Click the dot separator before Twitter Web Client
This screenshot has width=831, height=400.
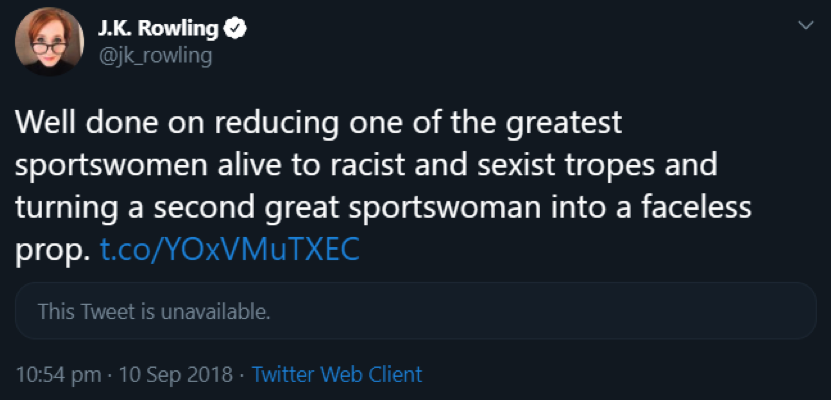point(241,375)
